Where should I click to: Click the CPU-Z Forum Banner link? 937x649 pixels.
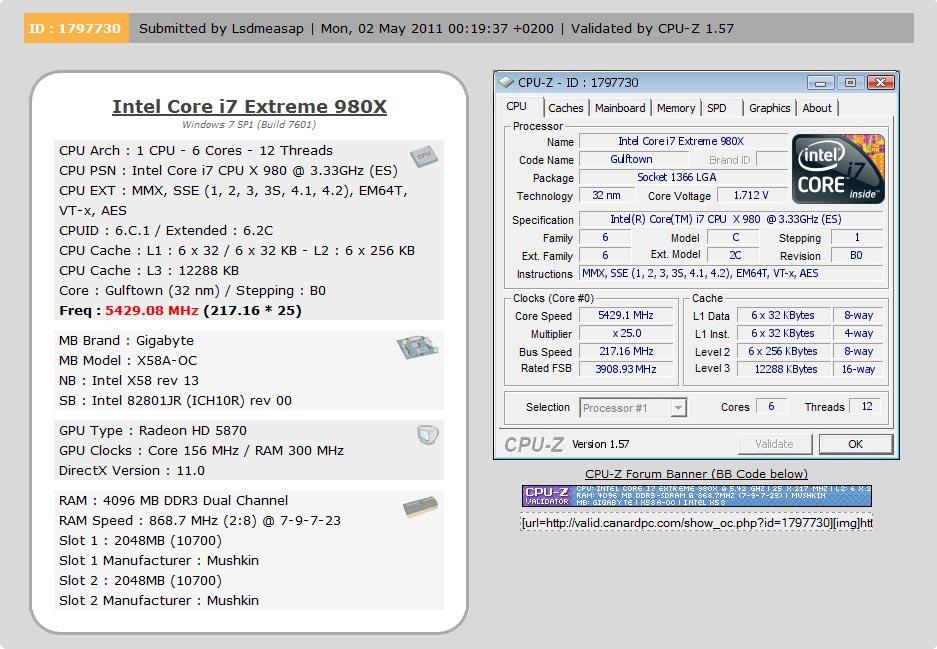[696, 474]
